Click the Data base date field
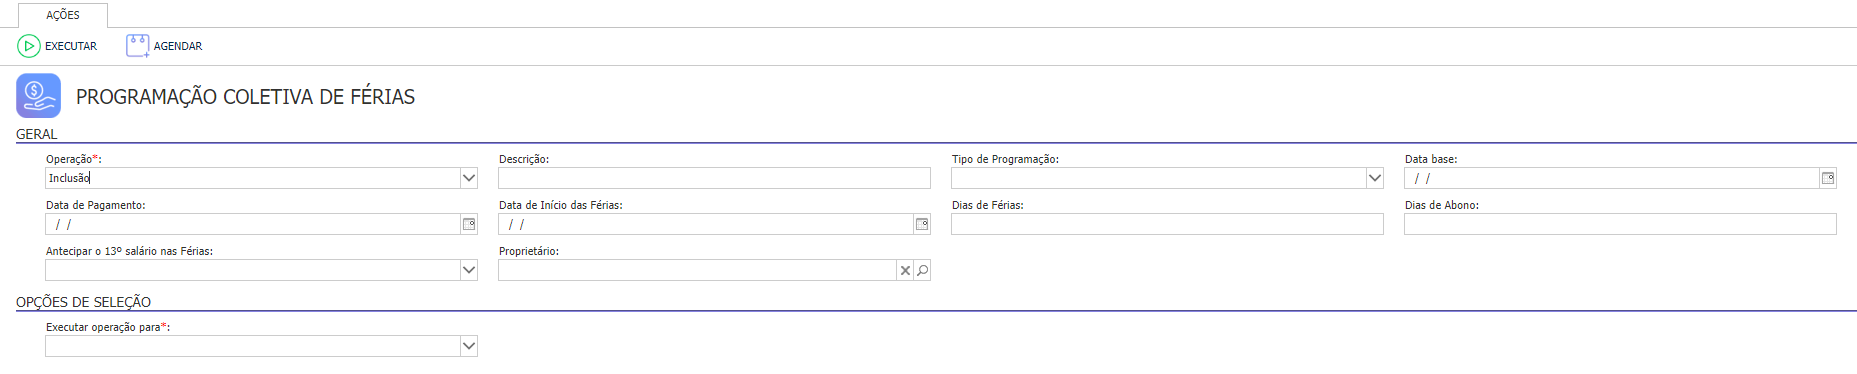Image resolution: width=1857 pixels, height=374 pixels. click(x=1611, y=178)
